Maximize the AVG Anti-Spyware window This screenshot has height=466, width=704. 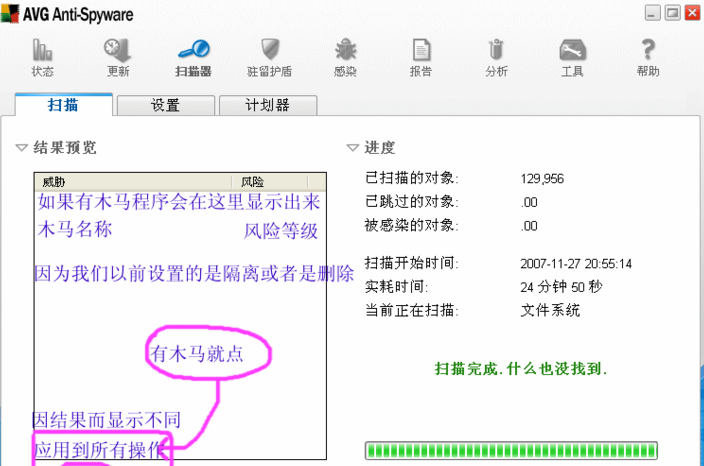pyautogui.click(x=672, y=13)
